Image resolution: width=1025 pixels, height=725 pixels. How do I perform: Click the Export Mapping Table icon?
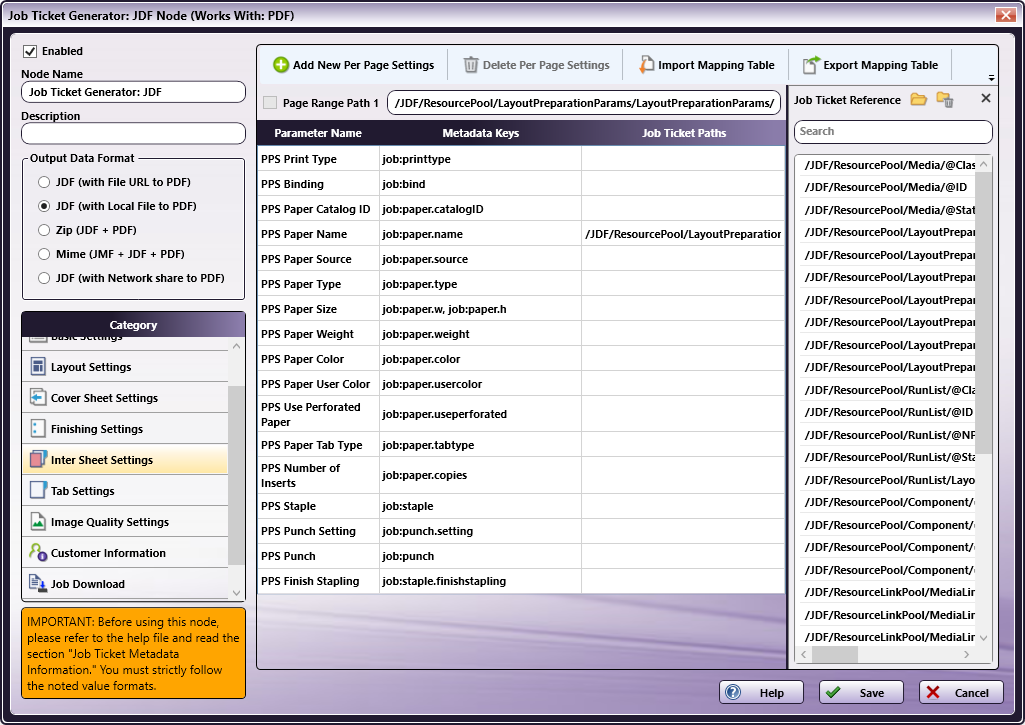811,65
